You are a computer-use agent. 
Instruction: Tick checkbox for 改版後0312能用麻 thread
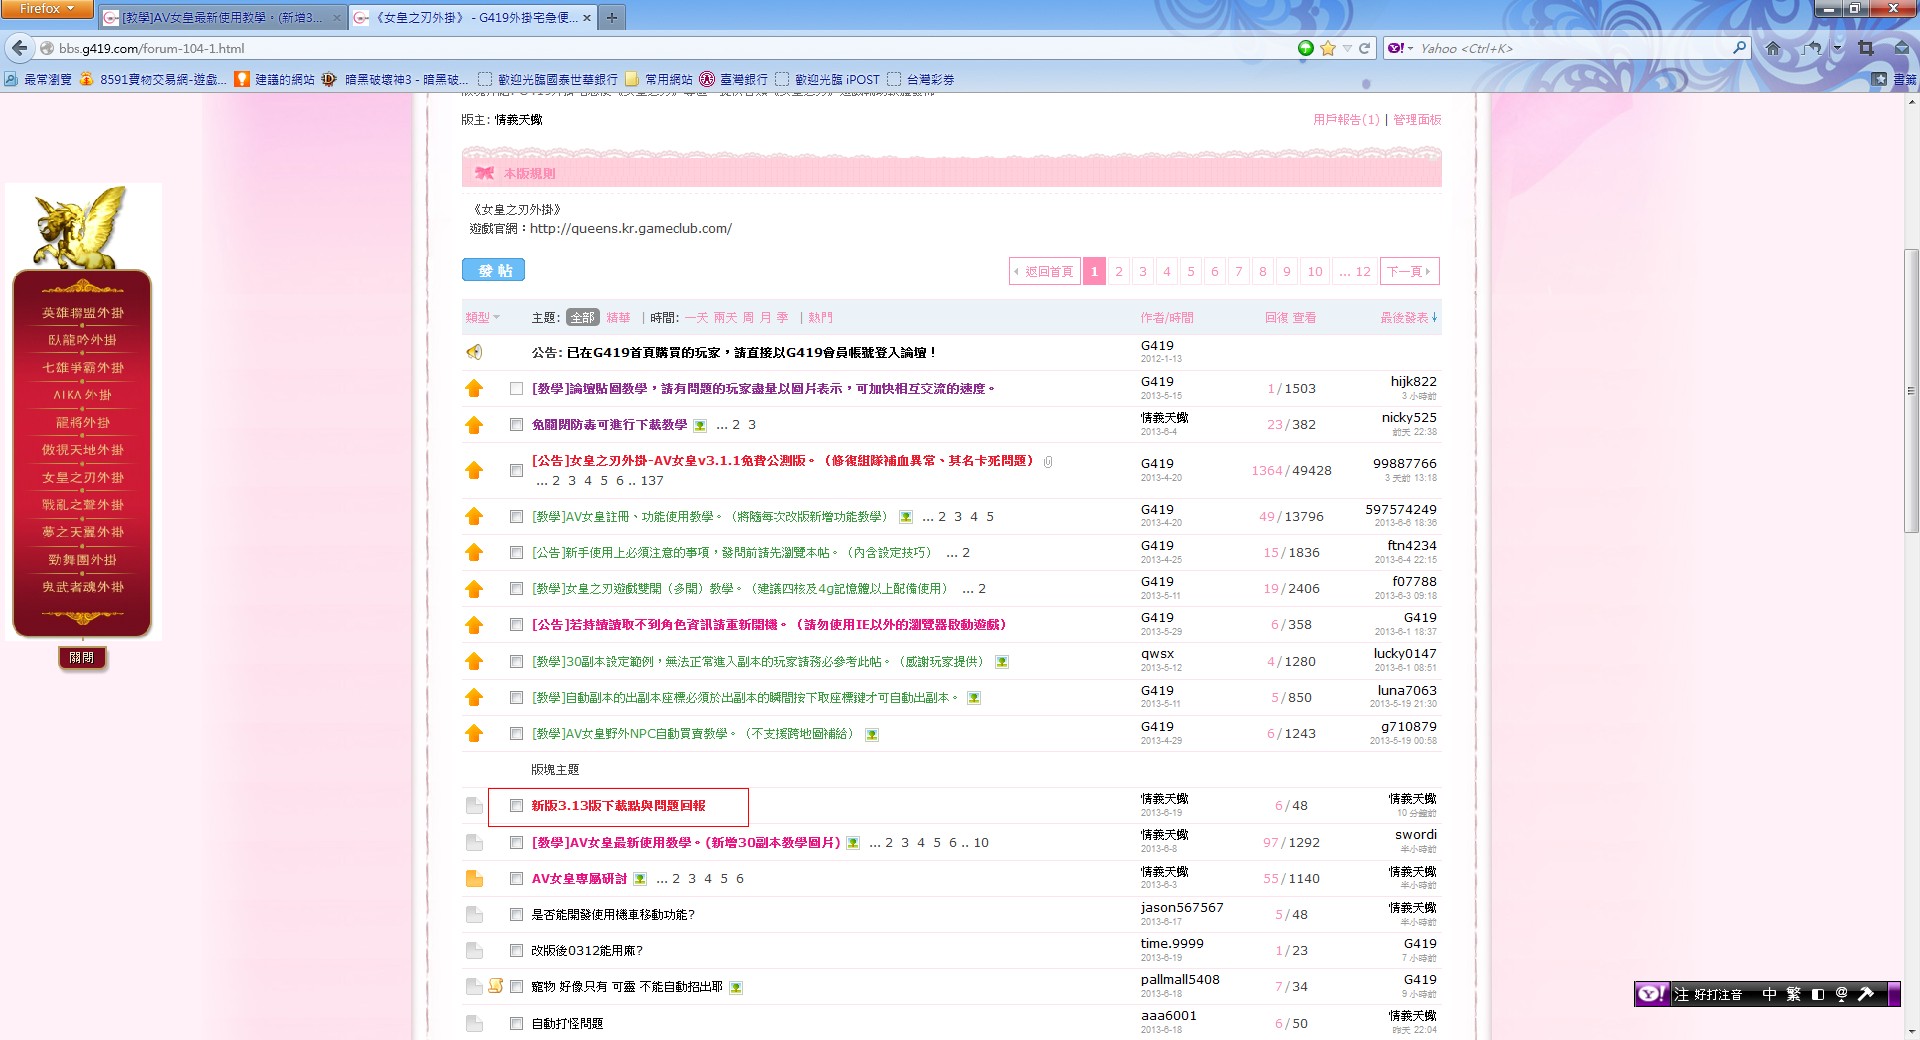coord(516,951)
